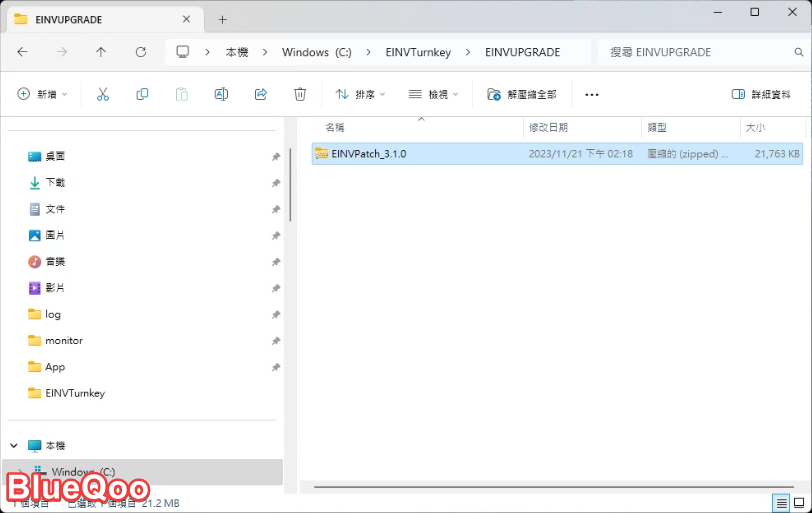
Task: Collapse the 本機 tree node
Action: pos(14,445)
